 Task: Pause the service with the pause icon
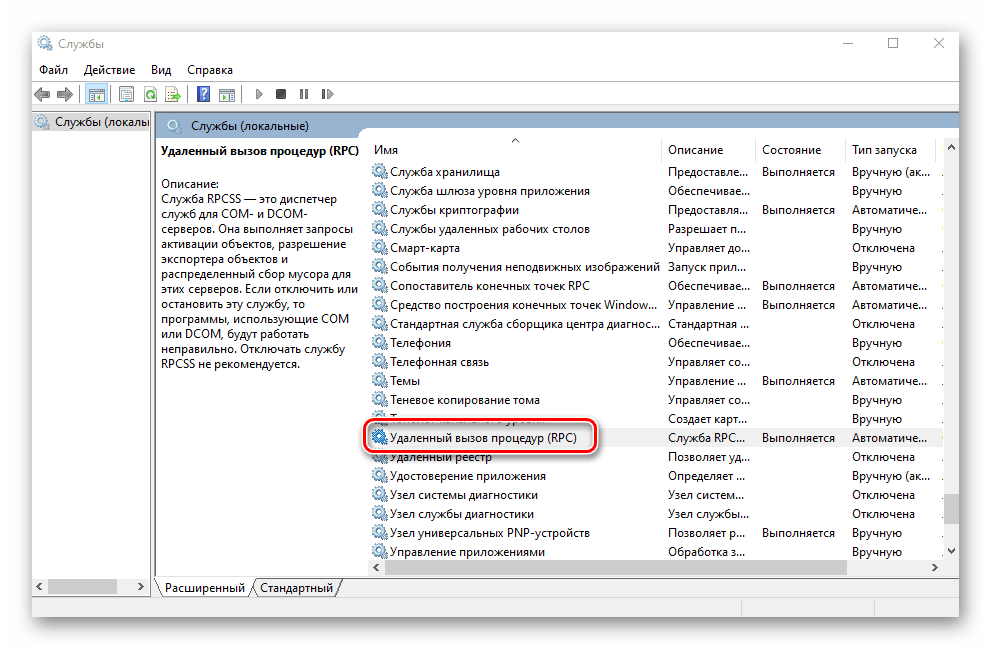coord(304,94)
